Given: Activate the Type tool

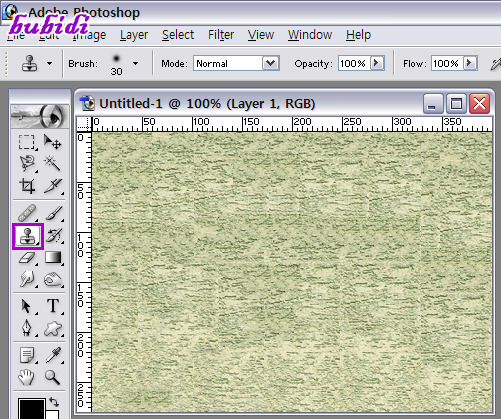Looking at the screenshot, I should pyautogui.click(x=53, y=306).
